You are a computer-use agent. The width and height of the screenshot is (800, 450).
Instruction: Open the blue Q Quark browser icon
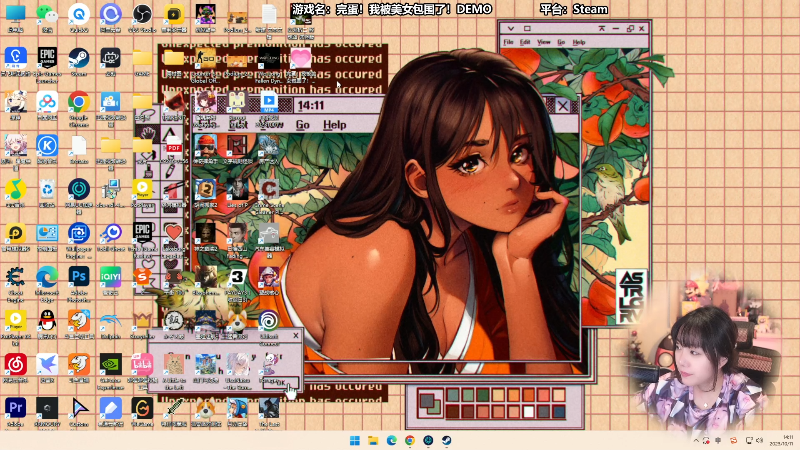(x=79, y=14)
